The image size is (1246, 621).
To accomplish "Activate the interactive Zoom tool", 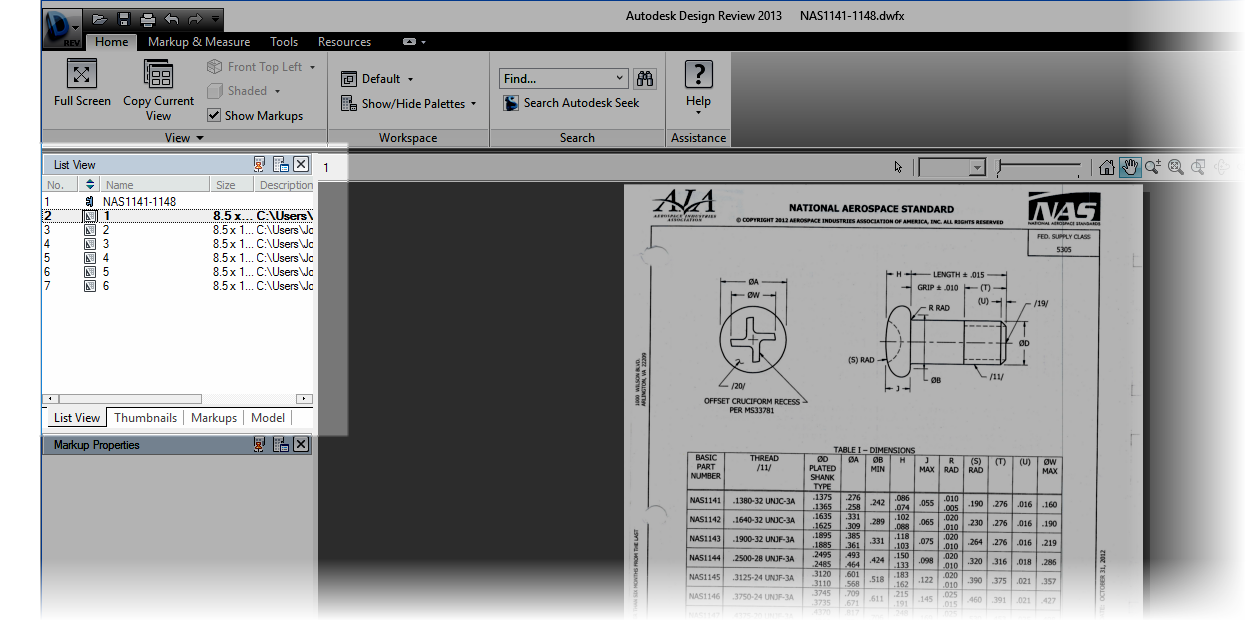I will [1152, 167].
